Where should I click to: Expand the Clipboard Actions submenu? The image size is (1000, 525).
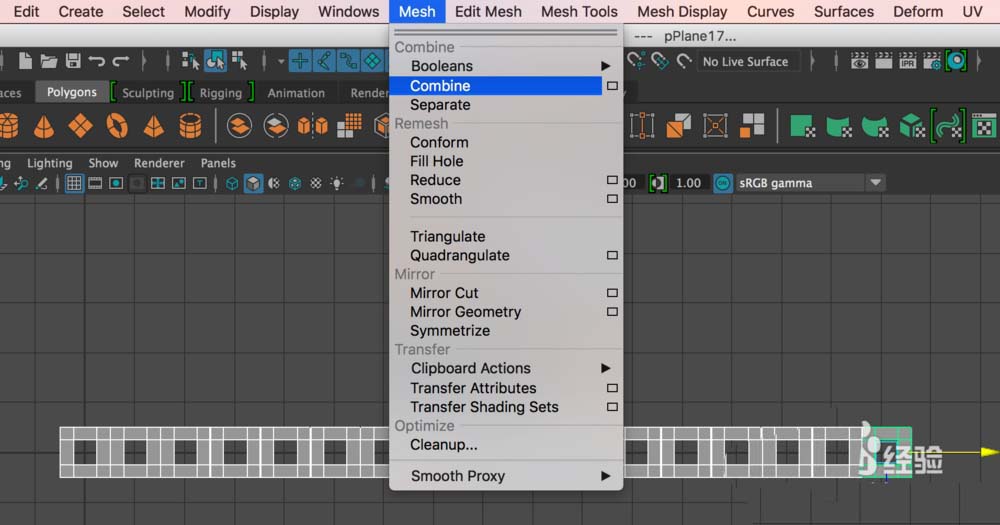tap(605, 369)
